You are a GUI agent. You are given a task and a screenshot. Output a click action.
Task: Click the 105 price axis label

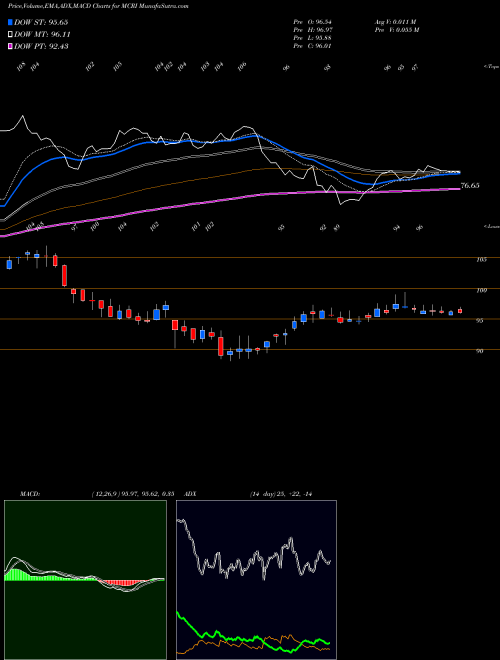pos(481,260)
